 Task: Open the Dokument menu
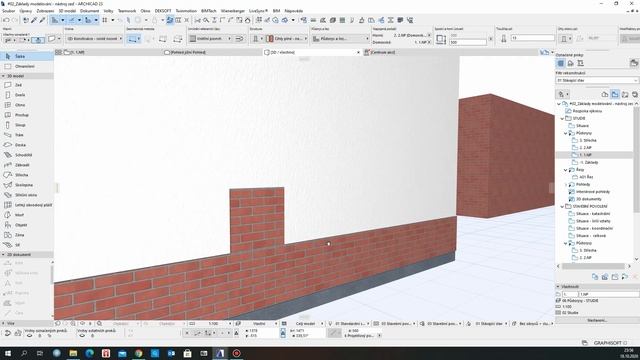[x=89, y=11]
